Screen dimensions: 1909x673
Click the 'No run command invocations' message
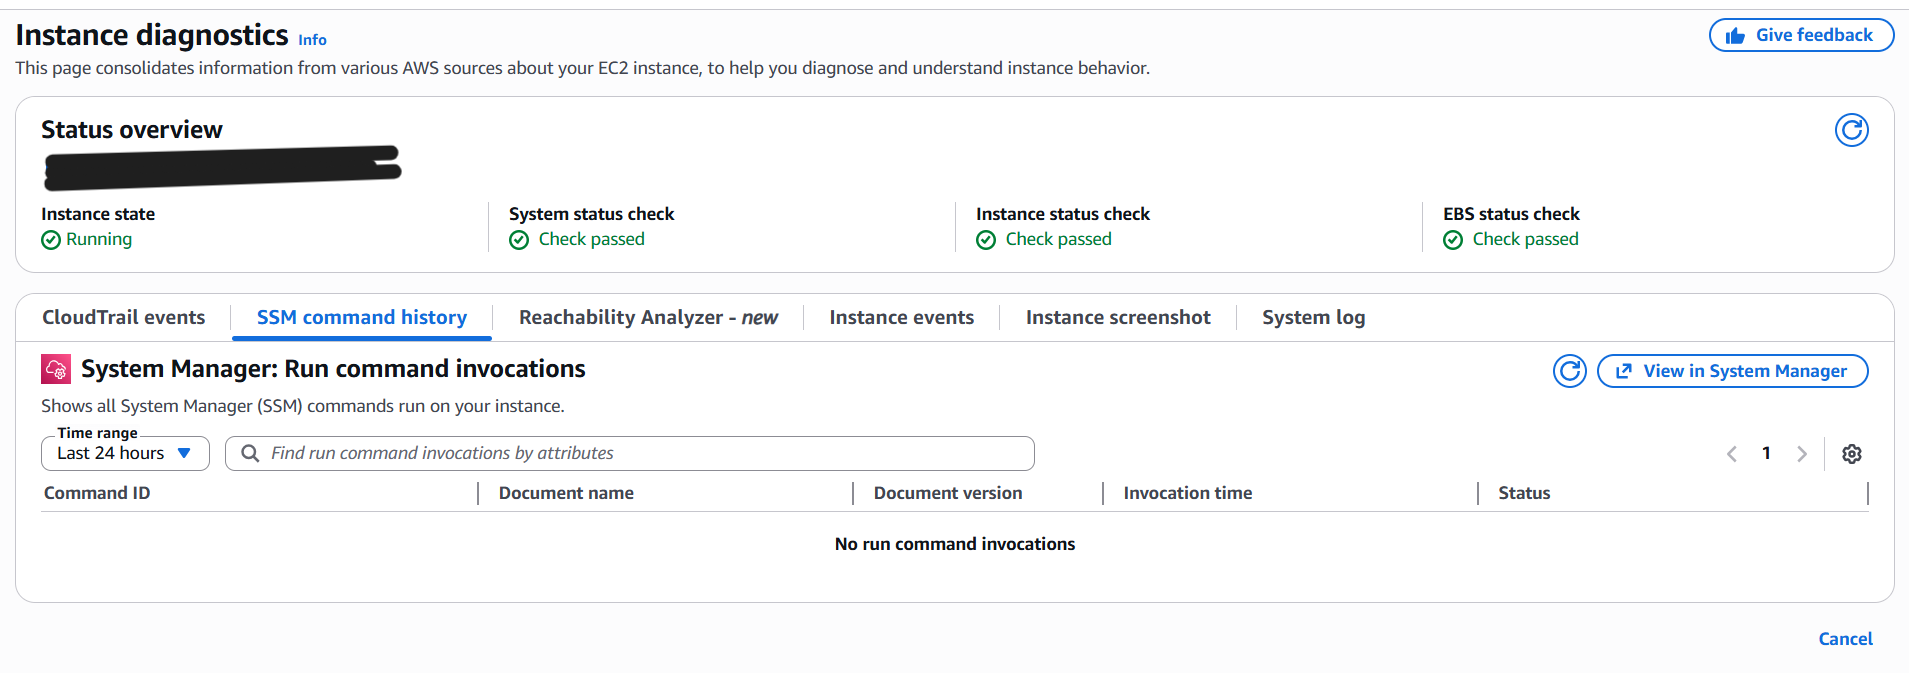[x=955, y=544]
